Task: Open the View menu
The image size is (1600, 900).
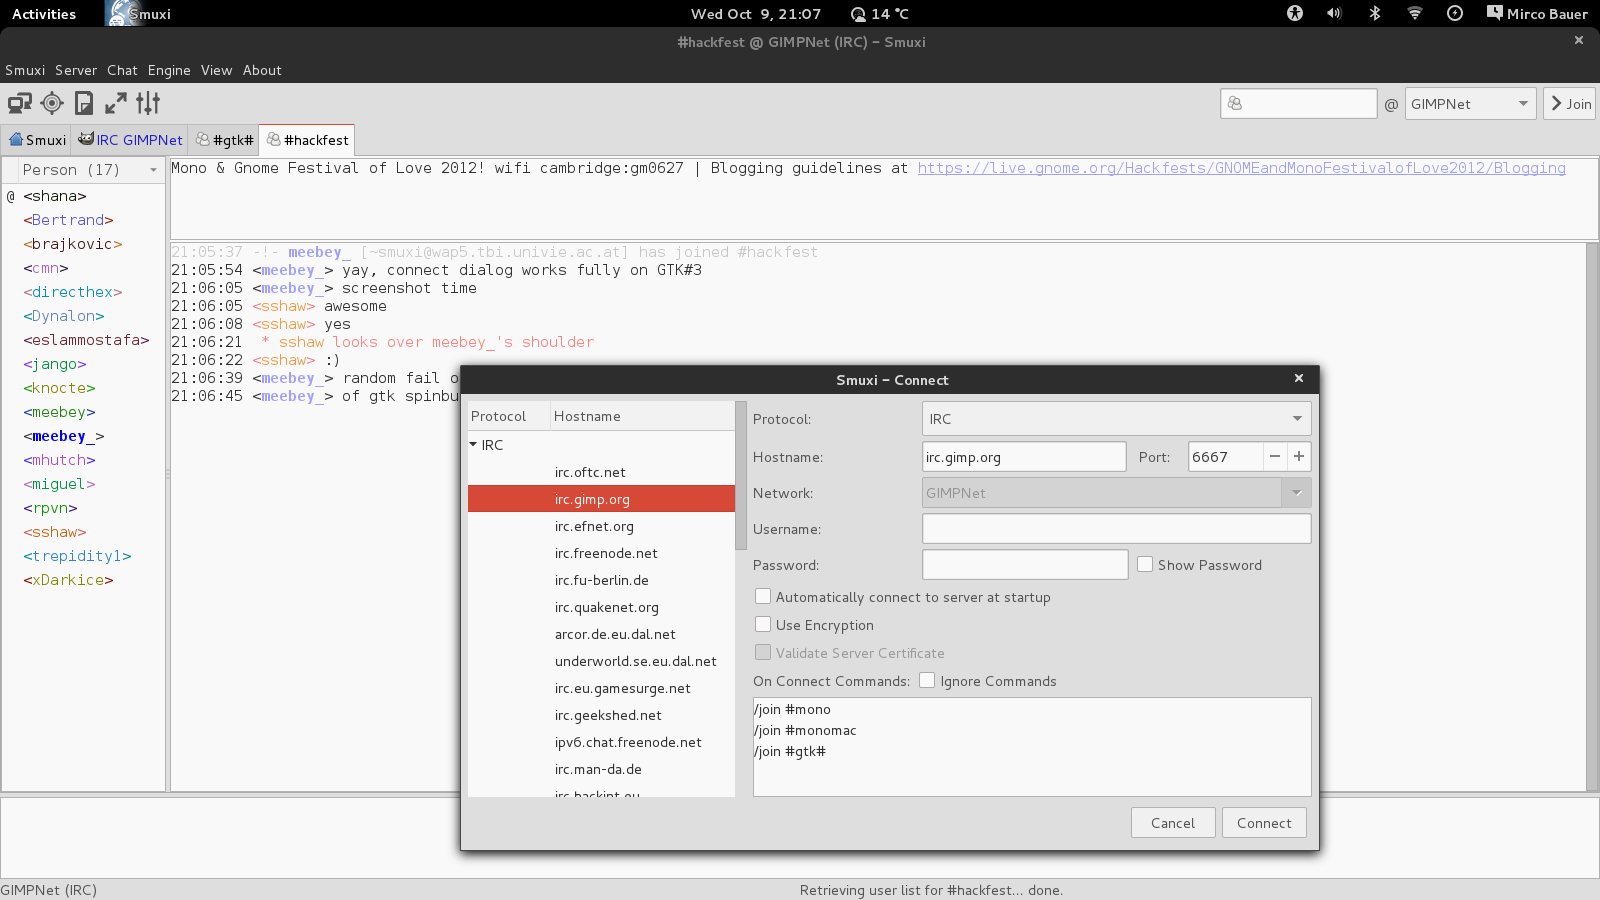Action: point(216,70)
